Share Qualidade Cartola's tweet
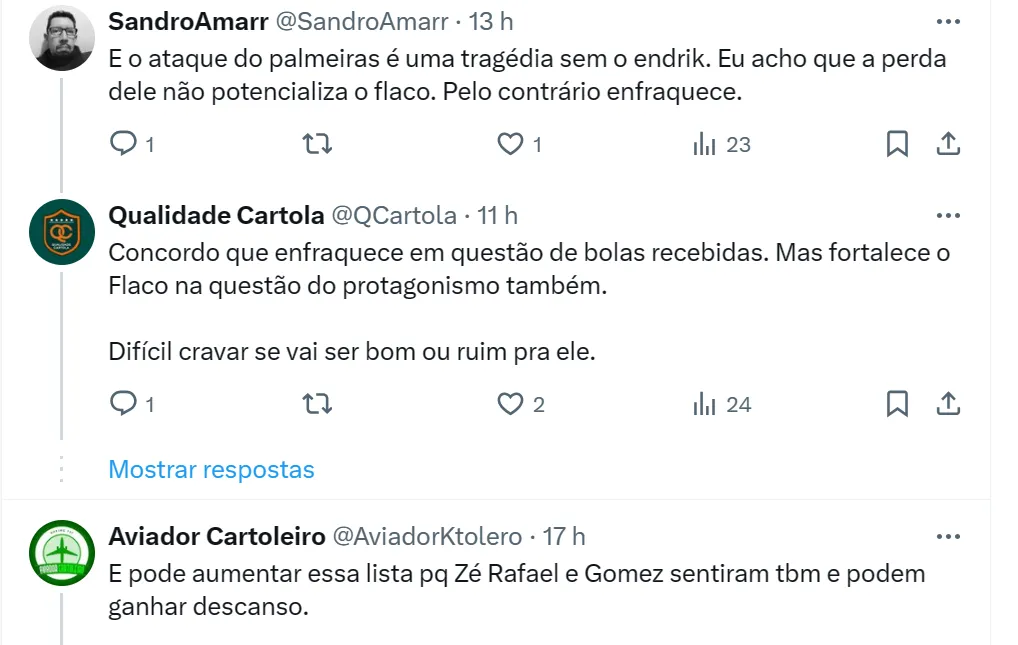This screenshot has width=1018, height=645. tap(947, 405)
